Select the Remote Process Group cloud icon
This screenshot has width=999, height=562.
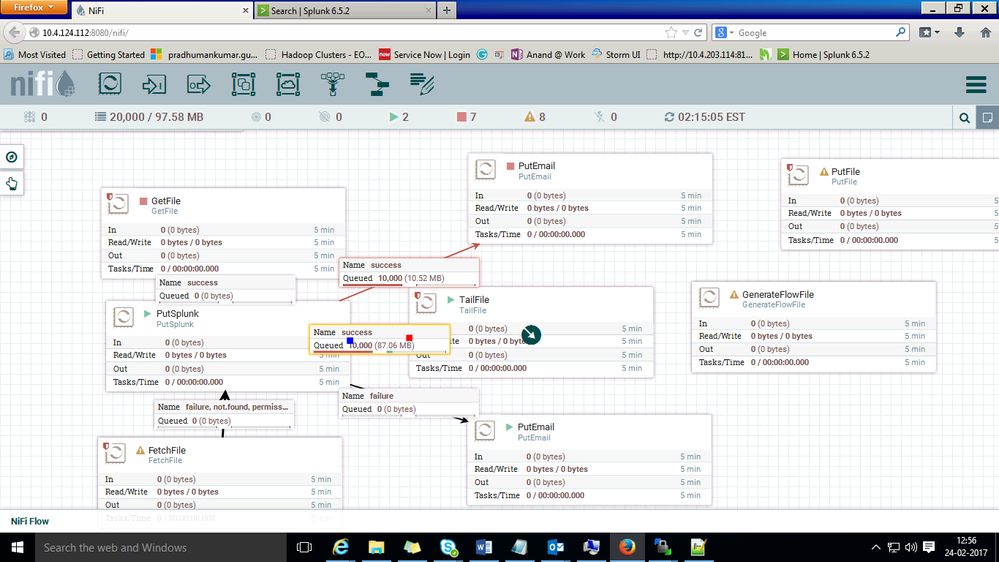point(288,84)
